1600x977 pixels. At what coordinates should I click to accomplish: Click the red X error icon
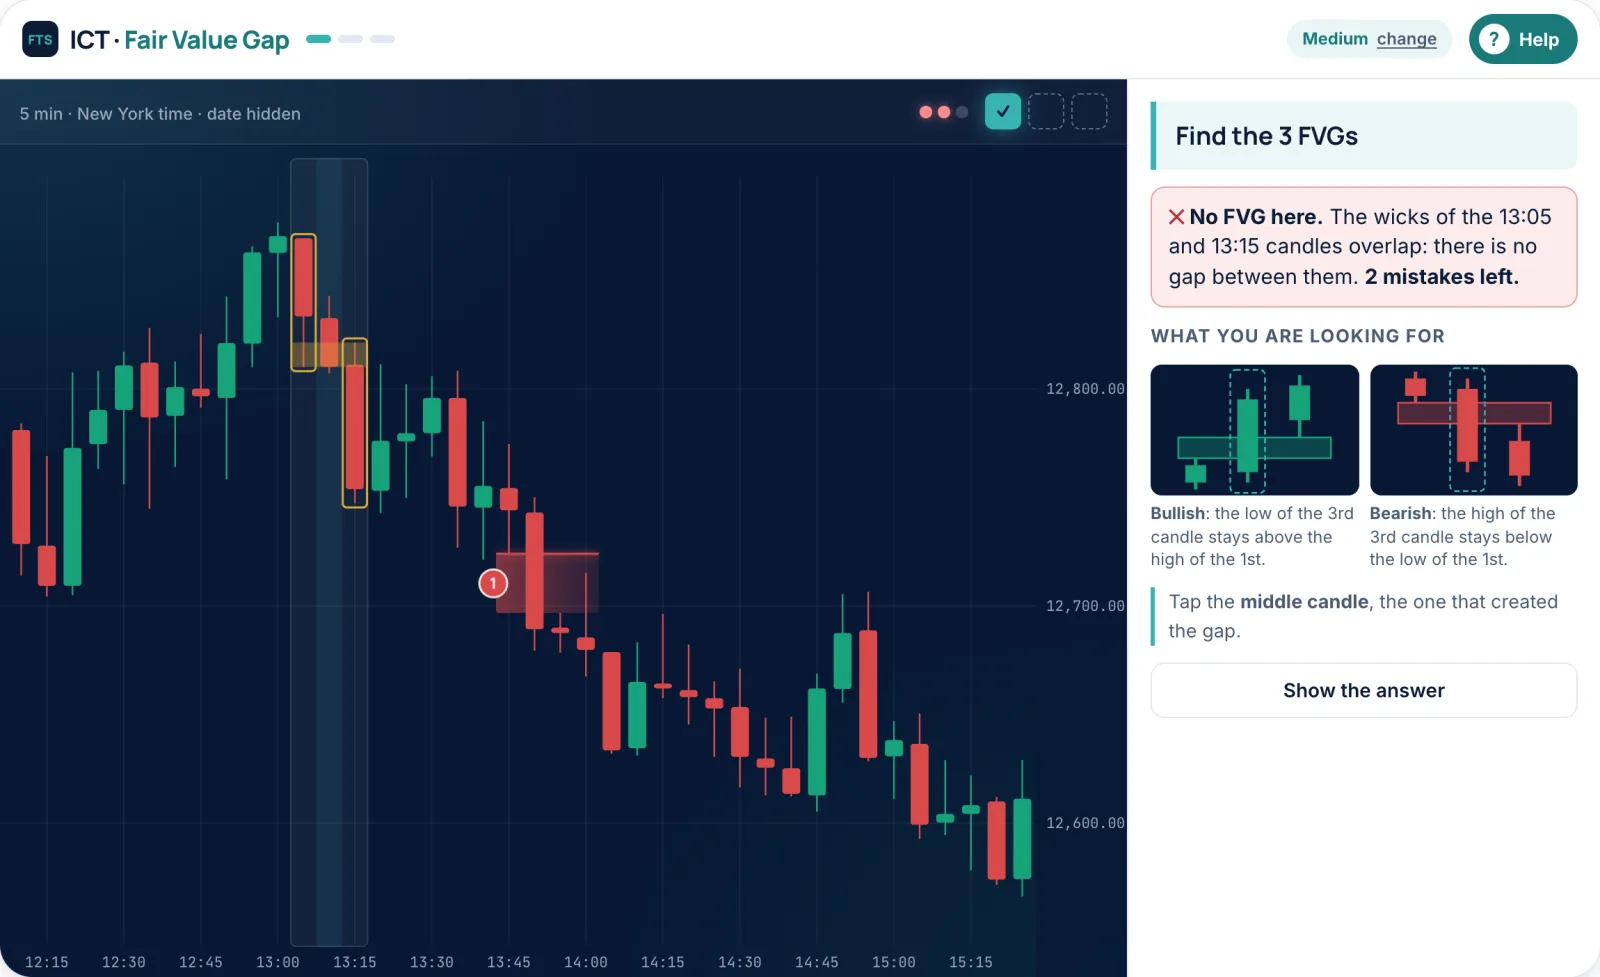click(x=1177, y=217)
